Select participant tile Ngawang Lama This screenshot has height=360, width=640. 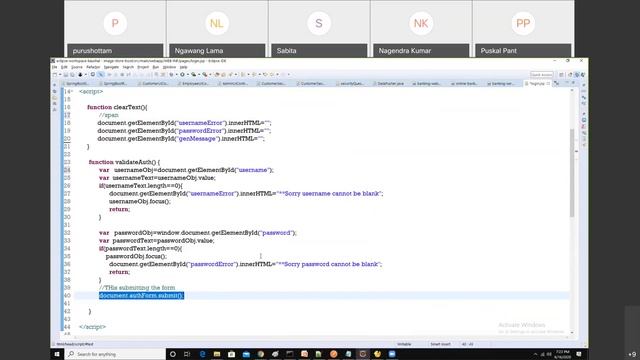[x=217, y=29]
